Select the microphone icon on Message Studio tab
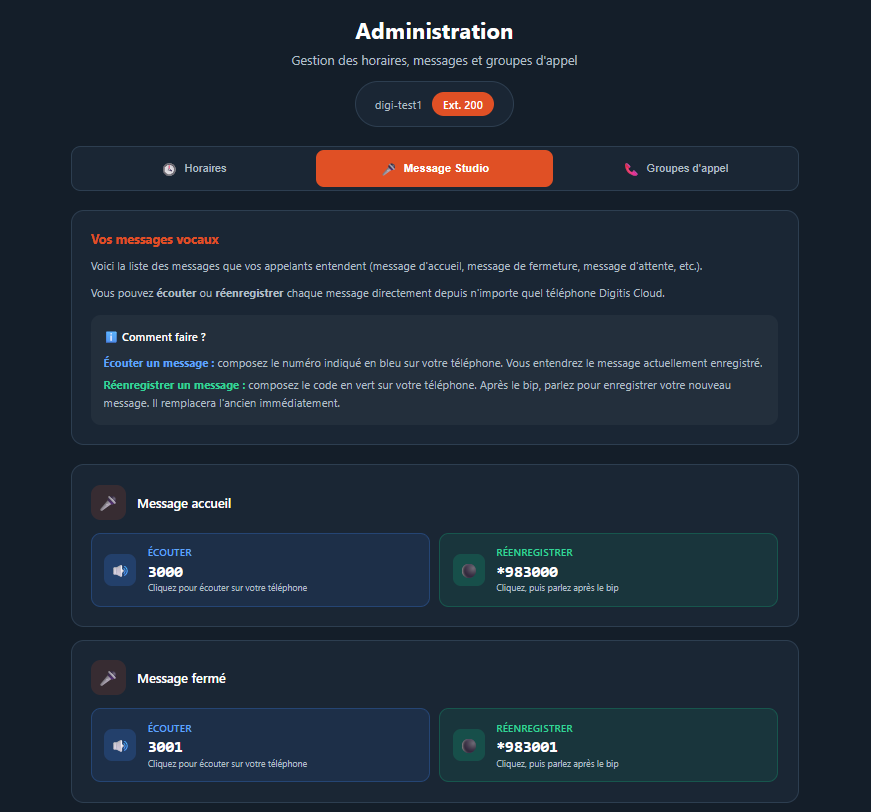The width and height of the screenshot is (871, 812). click(387, 168)
